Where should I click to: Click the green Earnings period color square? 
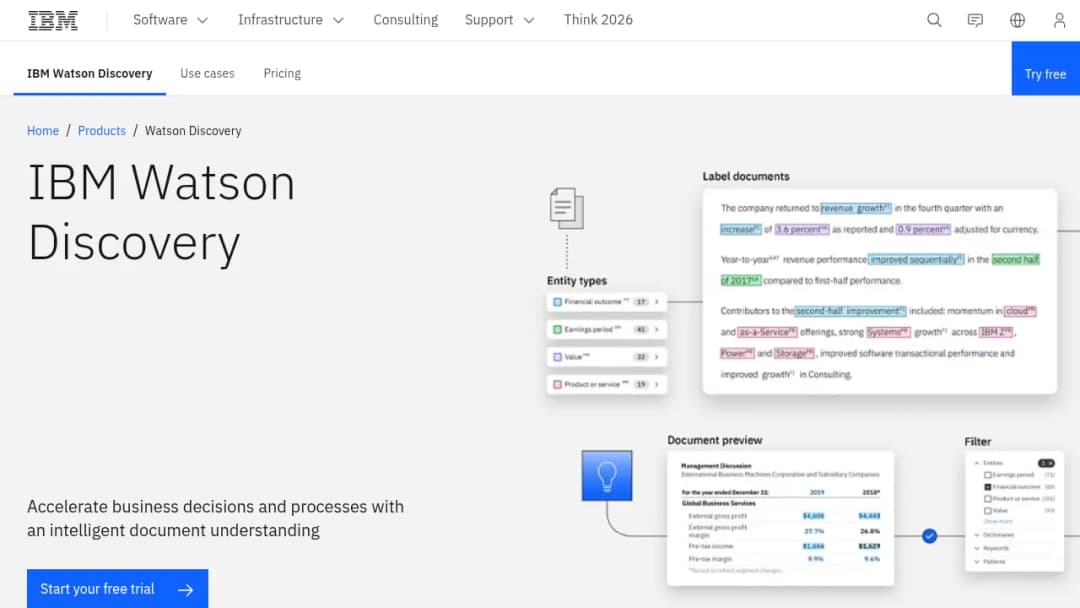pyautogui.click(x=557, y=329)
